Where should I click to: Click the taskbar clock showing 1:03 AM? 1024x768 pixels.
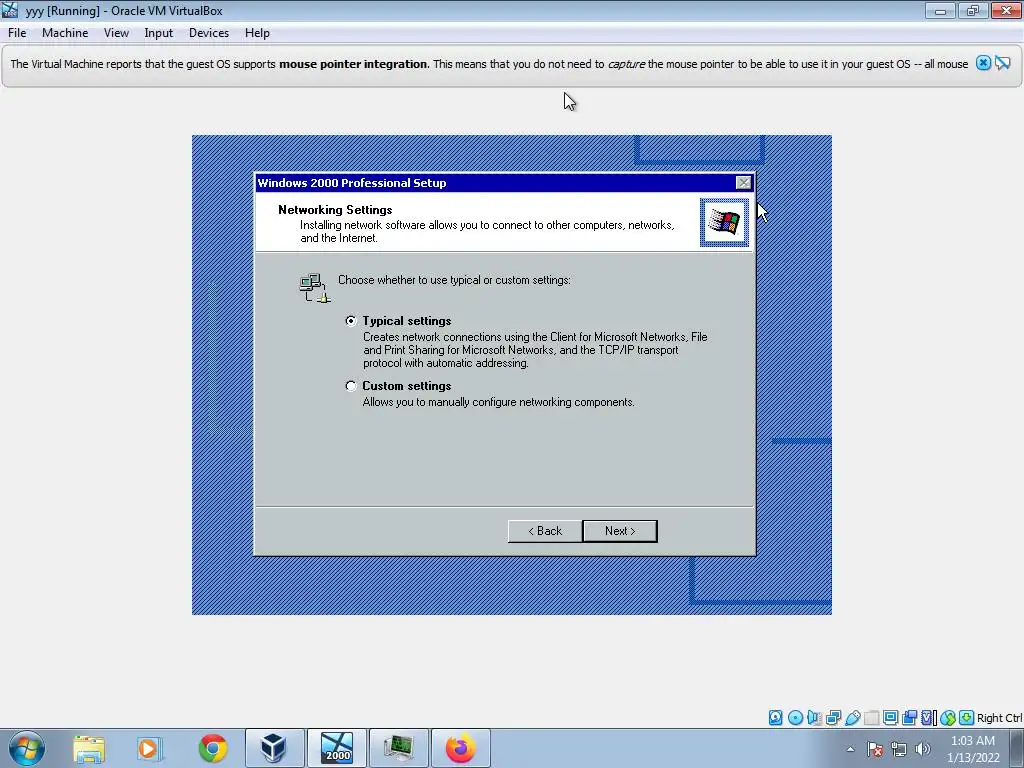tap(973, 749)
